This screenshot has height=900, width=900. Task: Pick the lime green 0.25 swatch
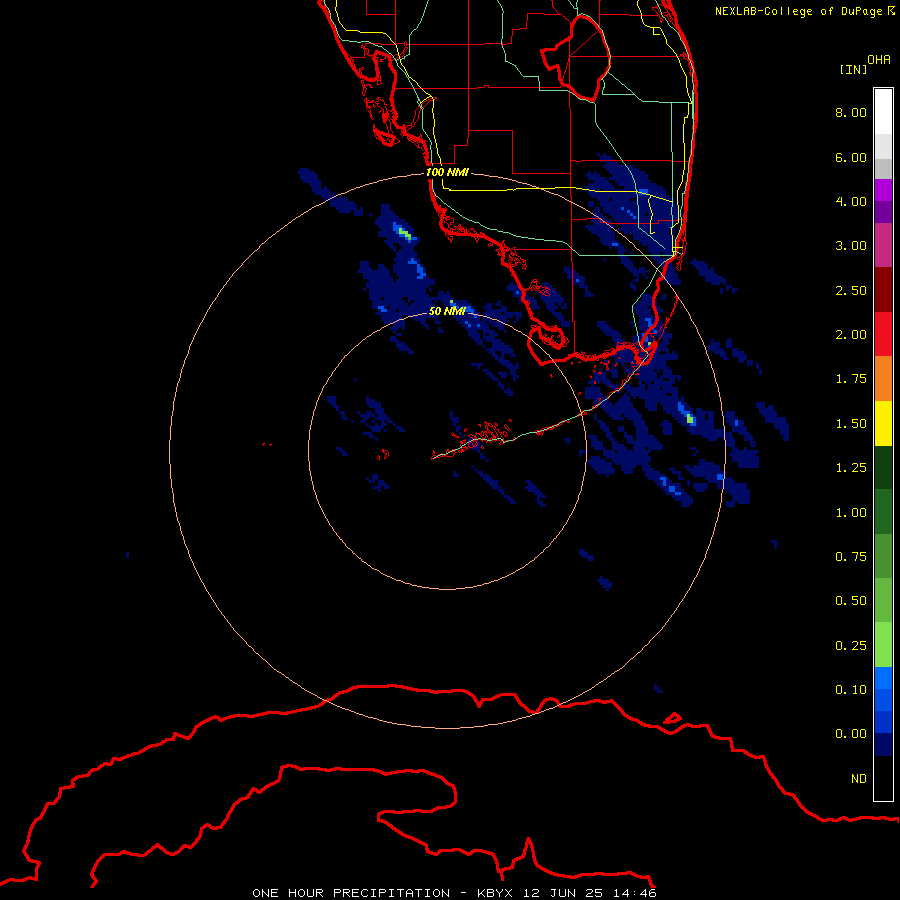coord(883,645)
